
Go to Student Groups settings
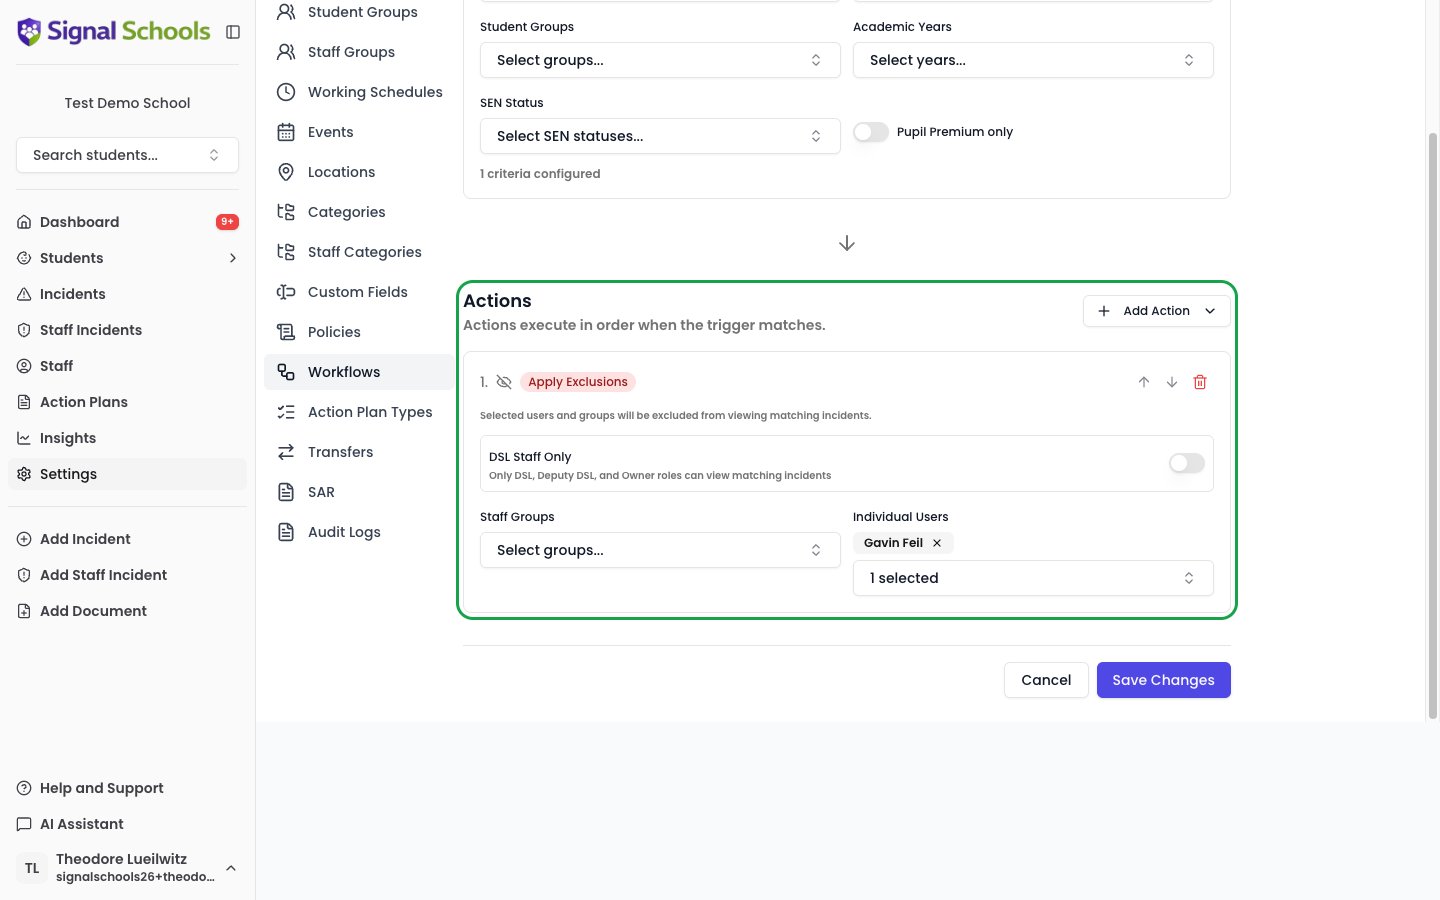click(x=360, y=12)
